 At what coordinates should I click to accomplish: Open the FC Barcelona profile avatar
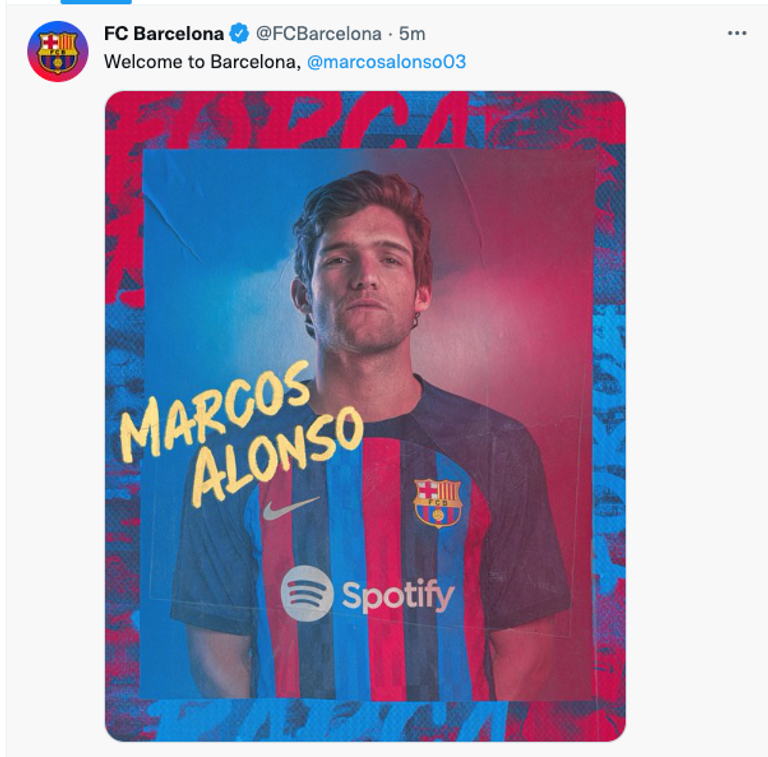[x=58, y=51]
